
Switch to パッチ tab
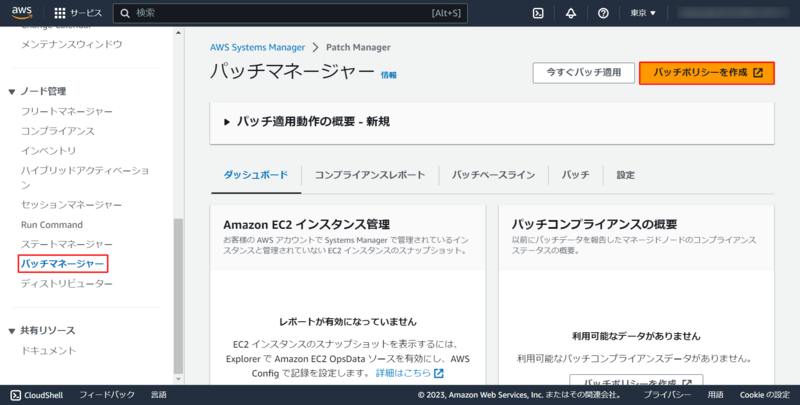[x=576, y=175]
